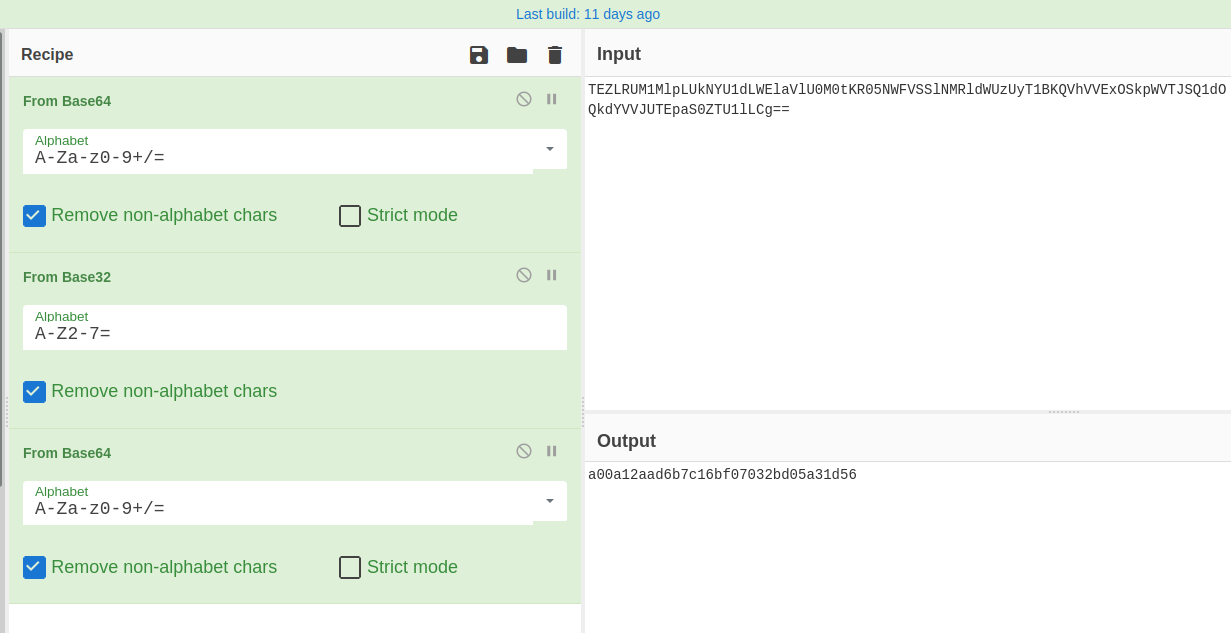This screenshot has height=633, width=1231.
Task: Disable the first From Base64 operation
Action: tap(523, 99)
